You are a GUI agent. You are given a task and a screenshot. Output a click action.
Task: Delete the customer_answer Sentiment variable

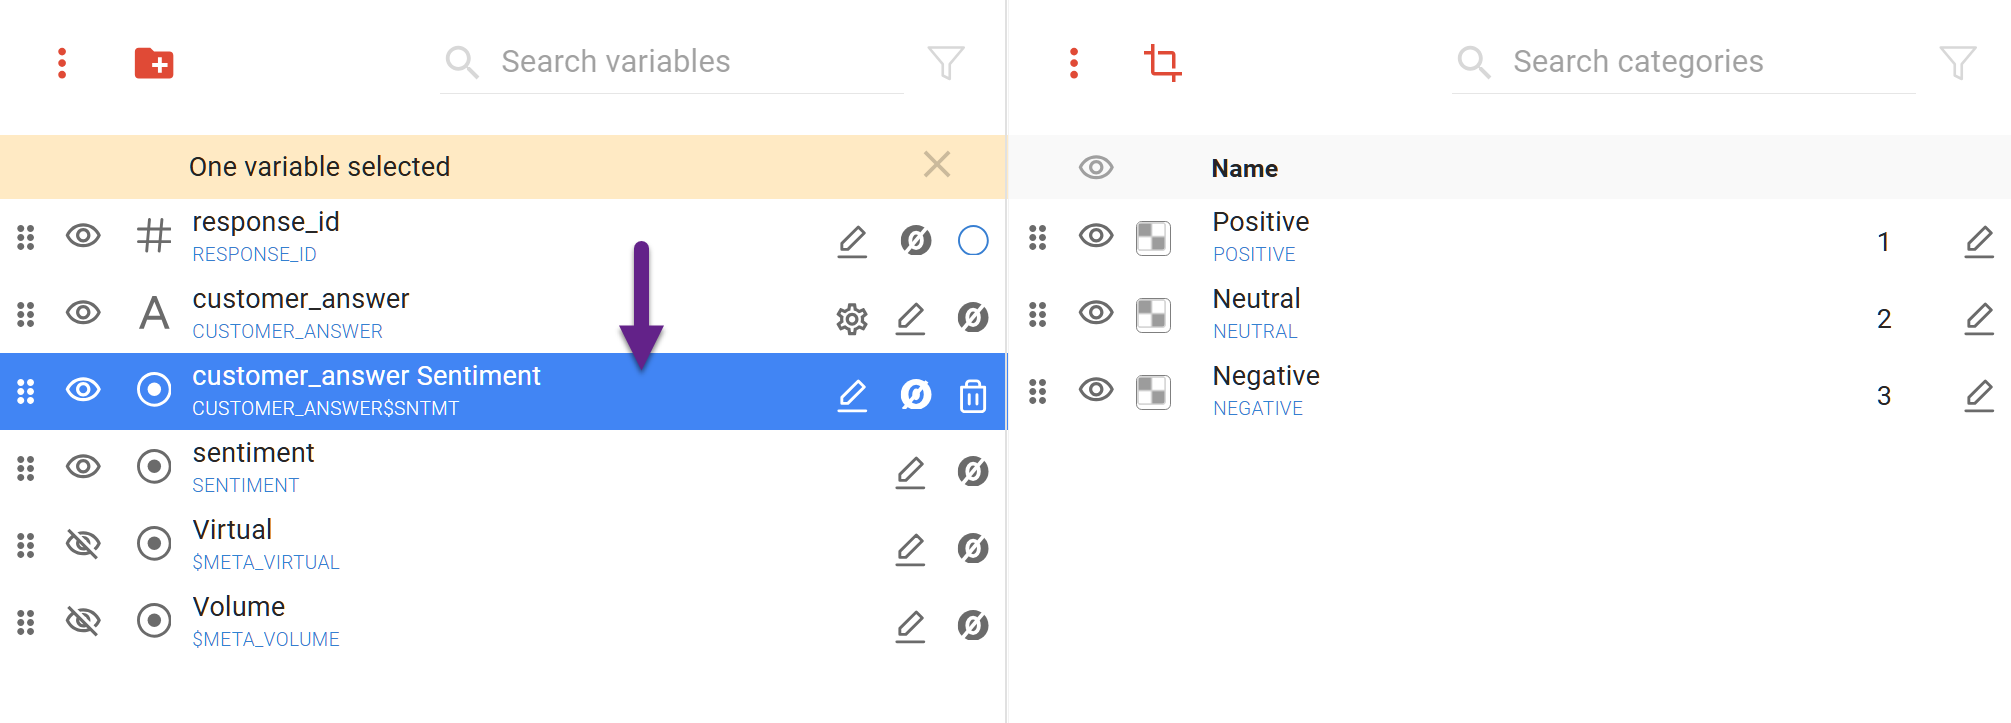pyautogui.click(x=972, y=394)
